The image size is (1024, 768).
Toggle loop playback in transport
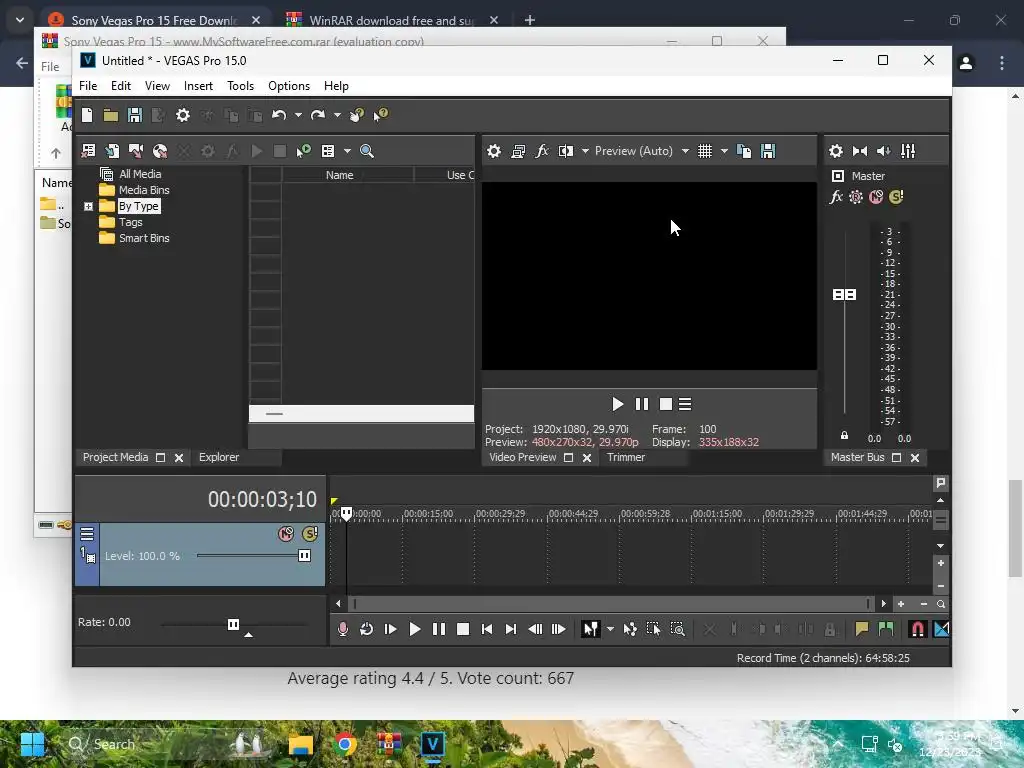(x=366, y=629)
